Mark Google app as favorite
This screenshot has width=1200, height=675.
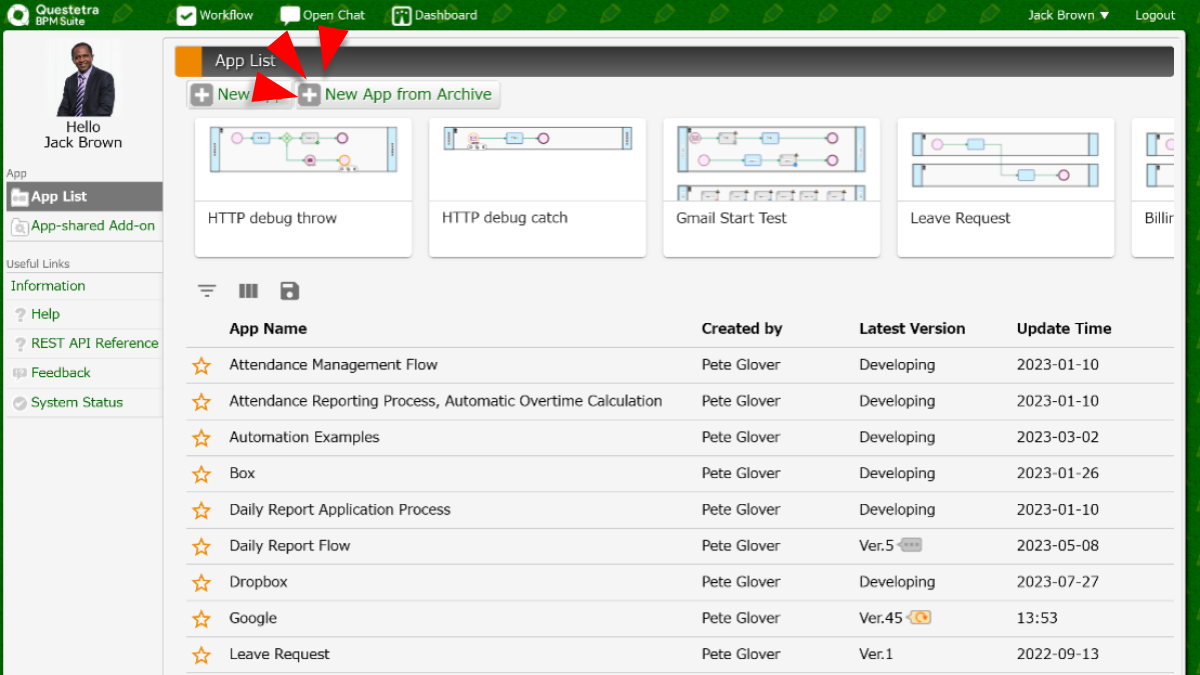click(201, 619)
